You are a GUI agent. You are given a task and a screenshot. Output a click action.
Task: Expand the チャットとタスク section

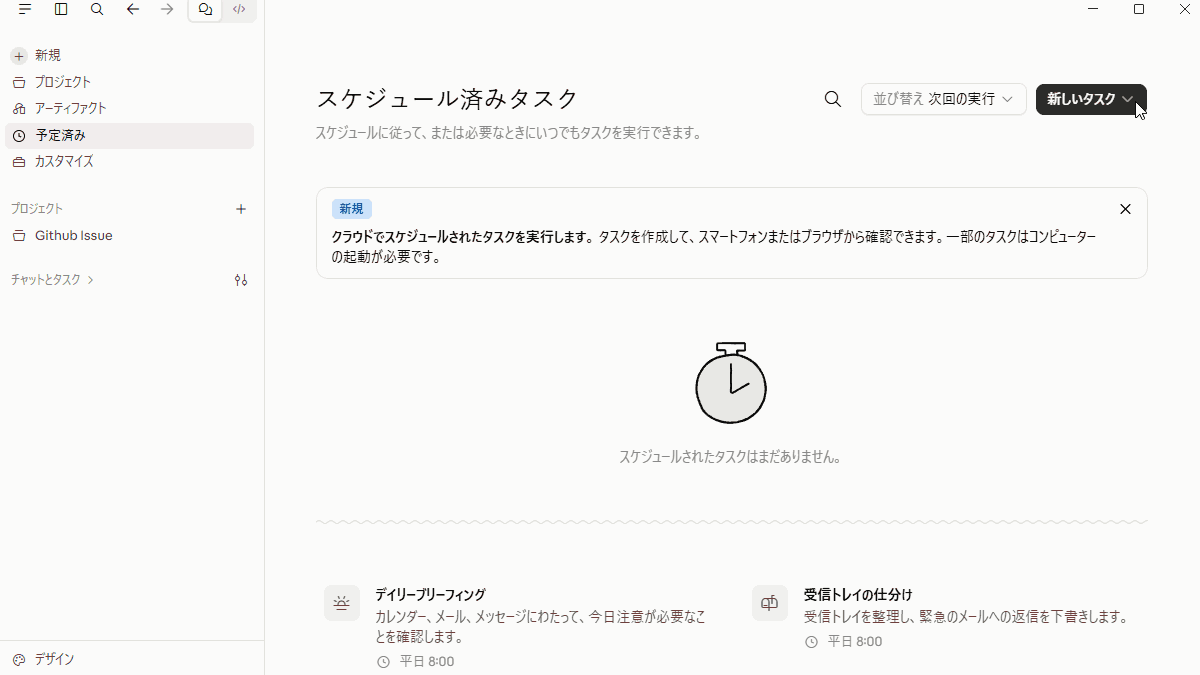53,280
